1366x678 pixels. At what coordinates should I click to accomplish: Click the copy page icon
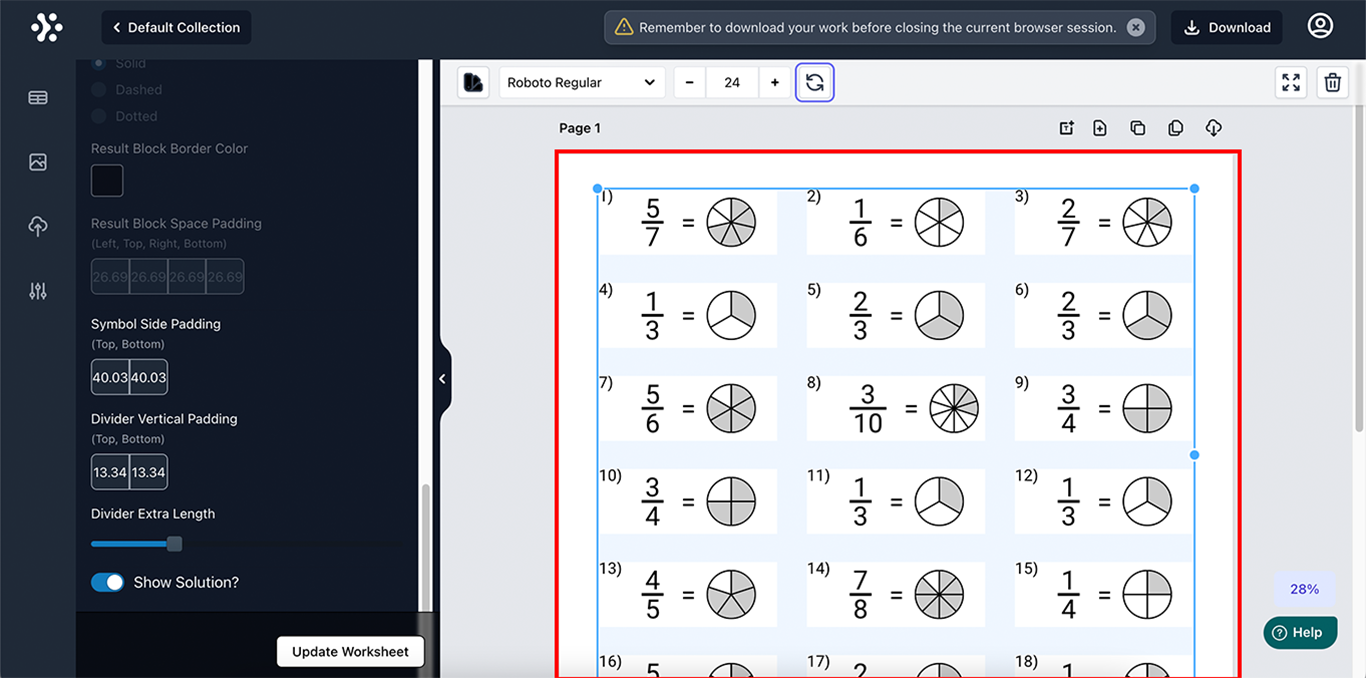click(x=1138, y=128)
